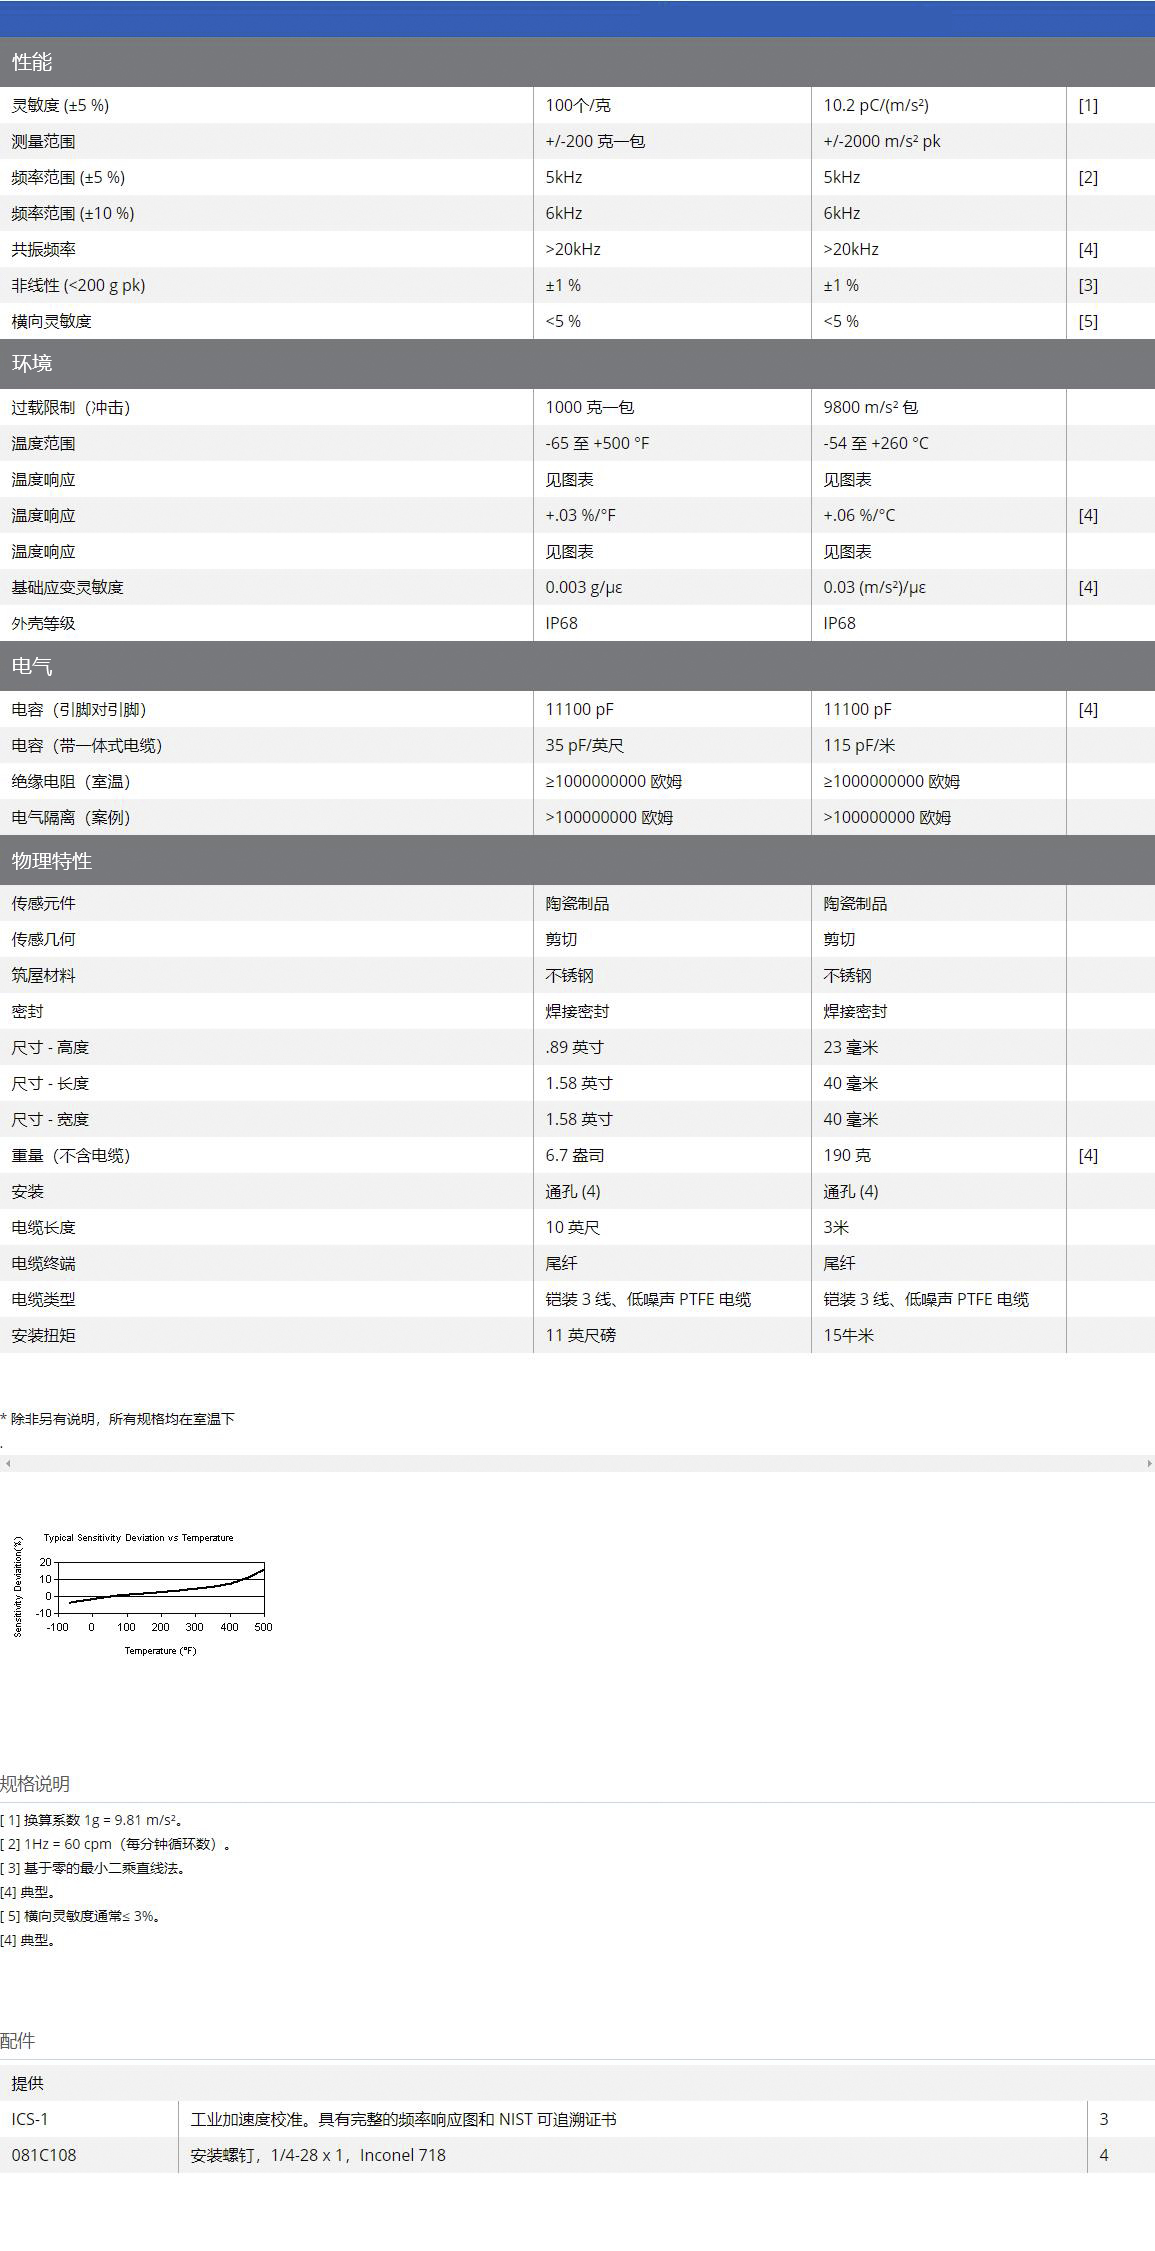Select the ICS-1 accessory code
Image resolution: width=1155 pixels, height=2251 pixels.
(30, 2119)
